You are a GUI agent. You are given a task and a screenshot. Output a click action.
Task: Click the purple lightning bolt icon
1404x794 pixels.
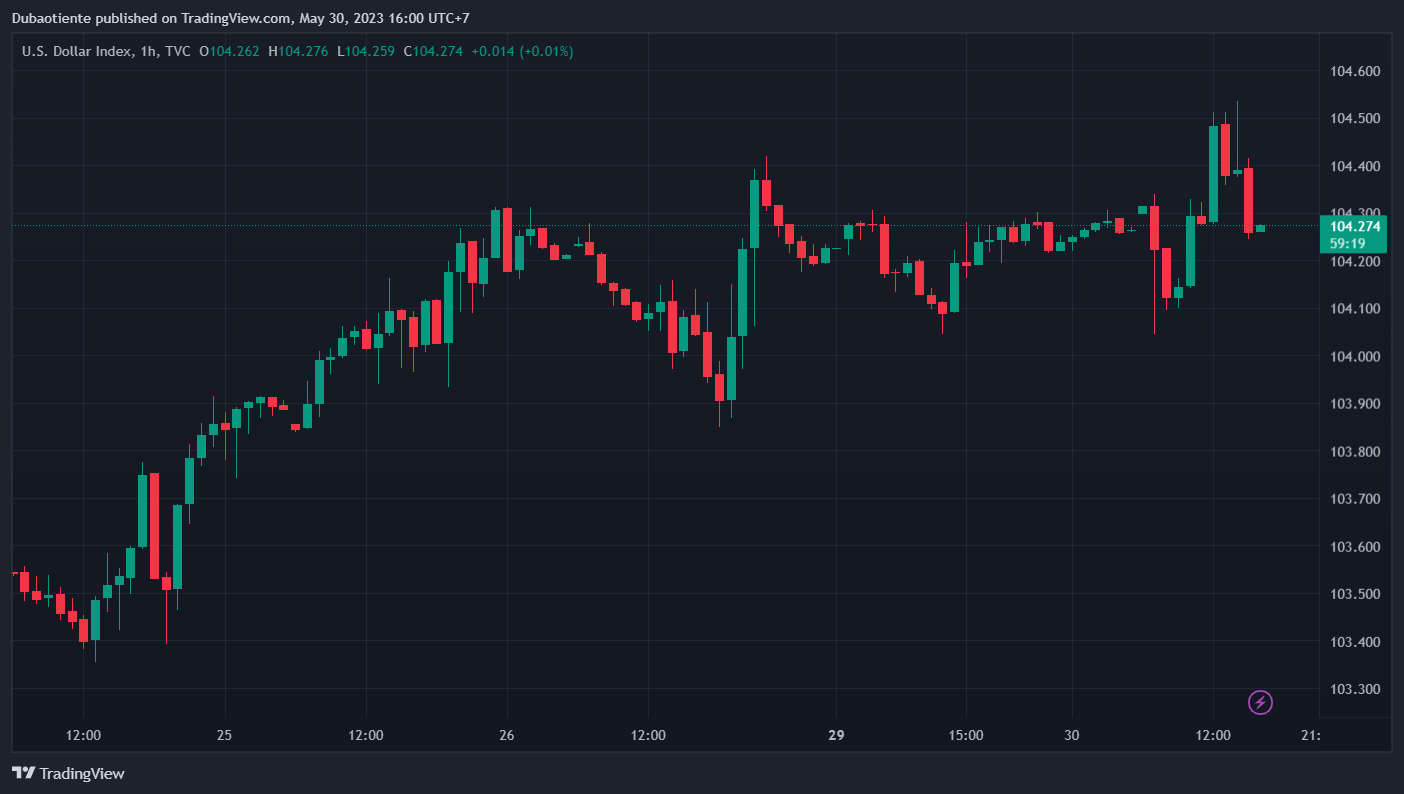pos(1261,703)
